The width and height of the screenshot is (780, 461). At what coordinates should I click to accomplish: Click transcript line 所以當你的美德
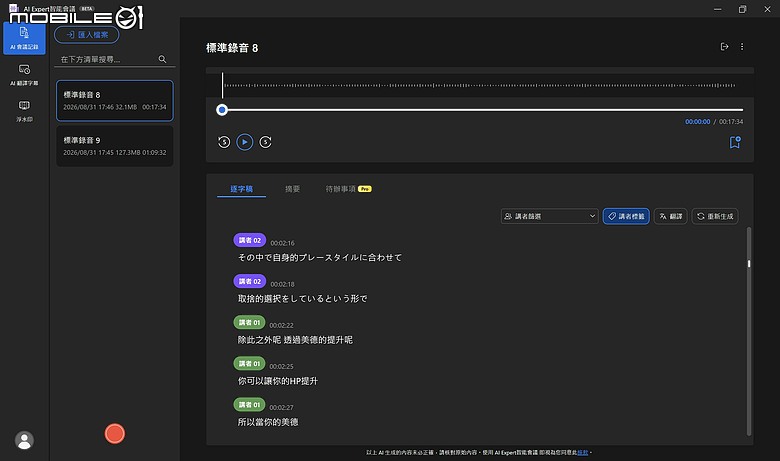click(268, 422)
